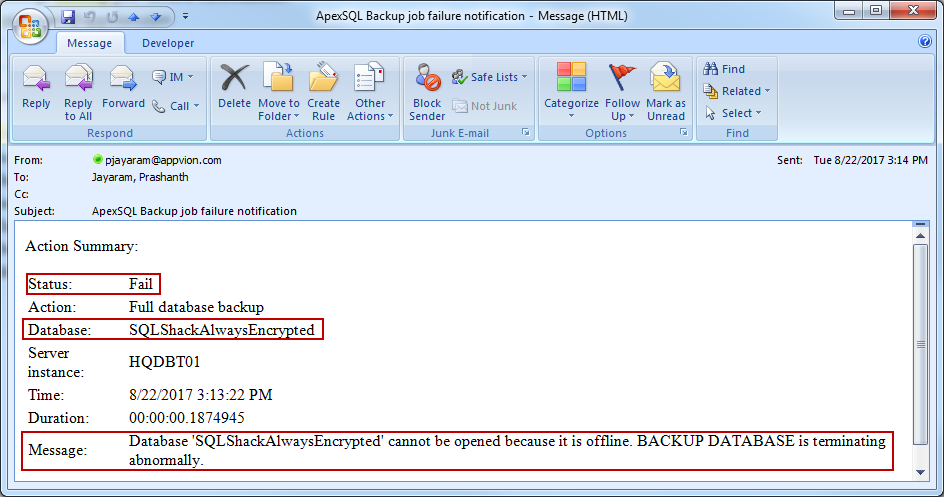Click the Reply to All icon
Image resolution: width=944 pixels, height=497 pixels.
[78, 92]
